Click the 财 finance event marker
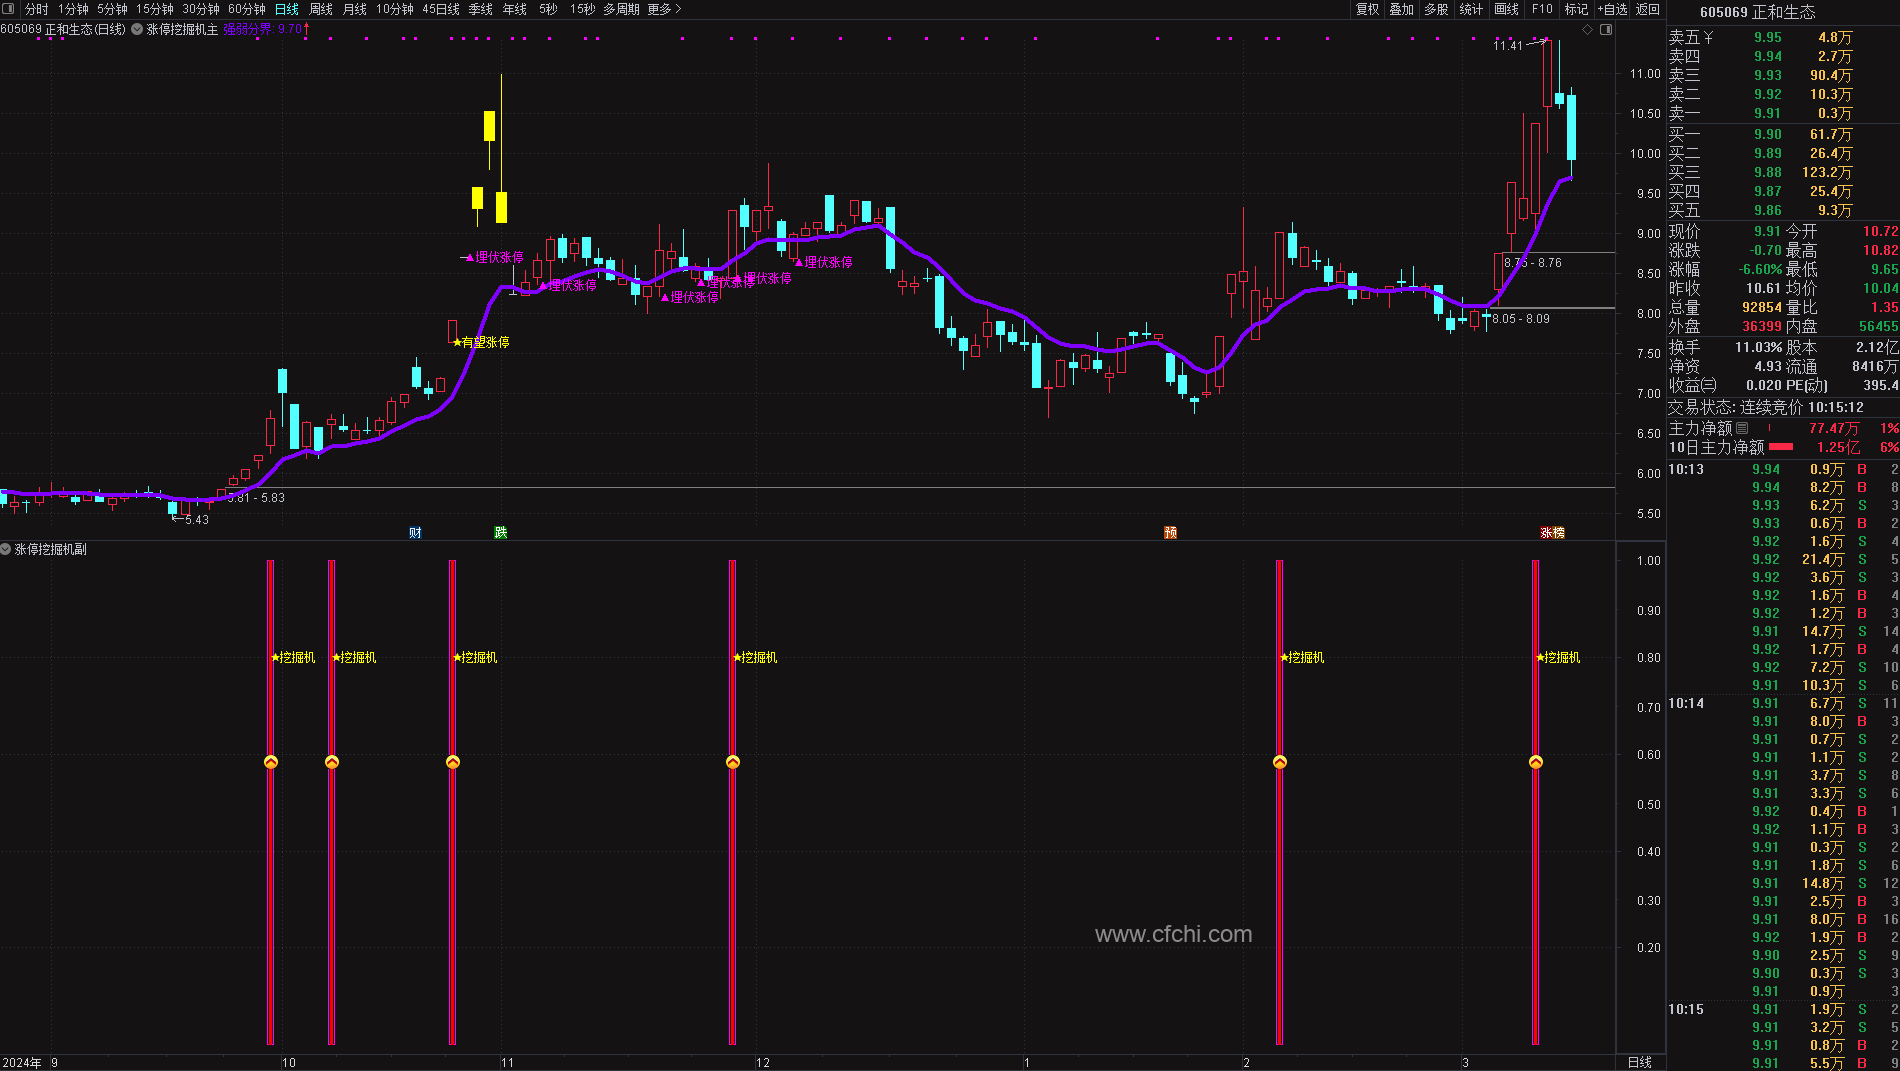The height and width of the screenshot is (1071, 1900). [415, 532]
